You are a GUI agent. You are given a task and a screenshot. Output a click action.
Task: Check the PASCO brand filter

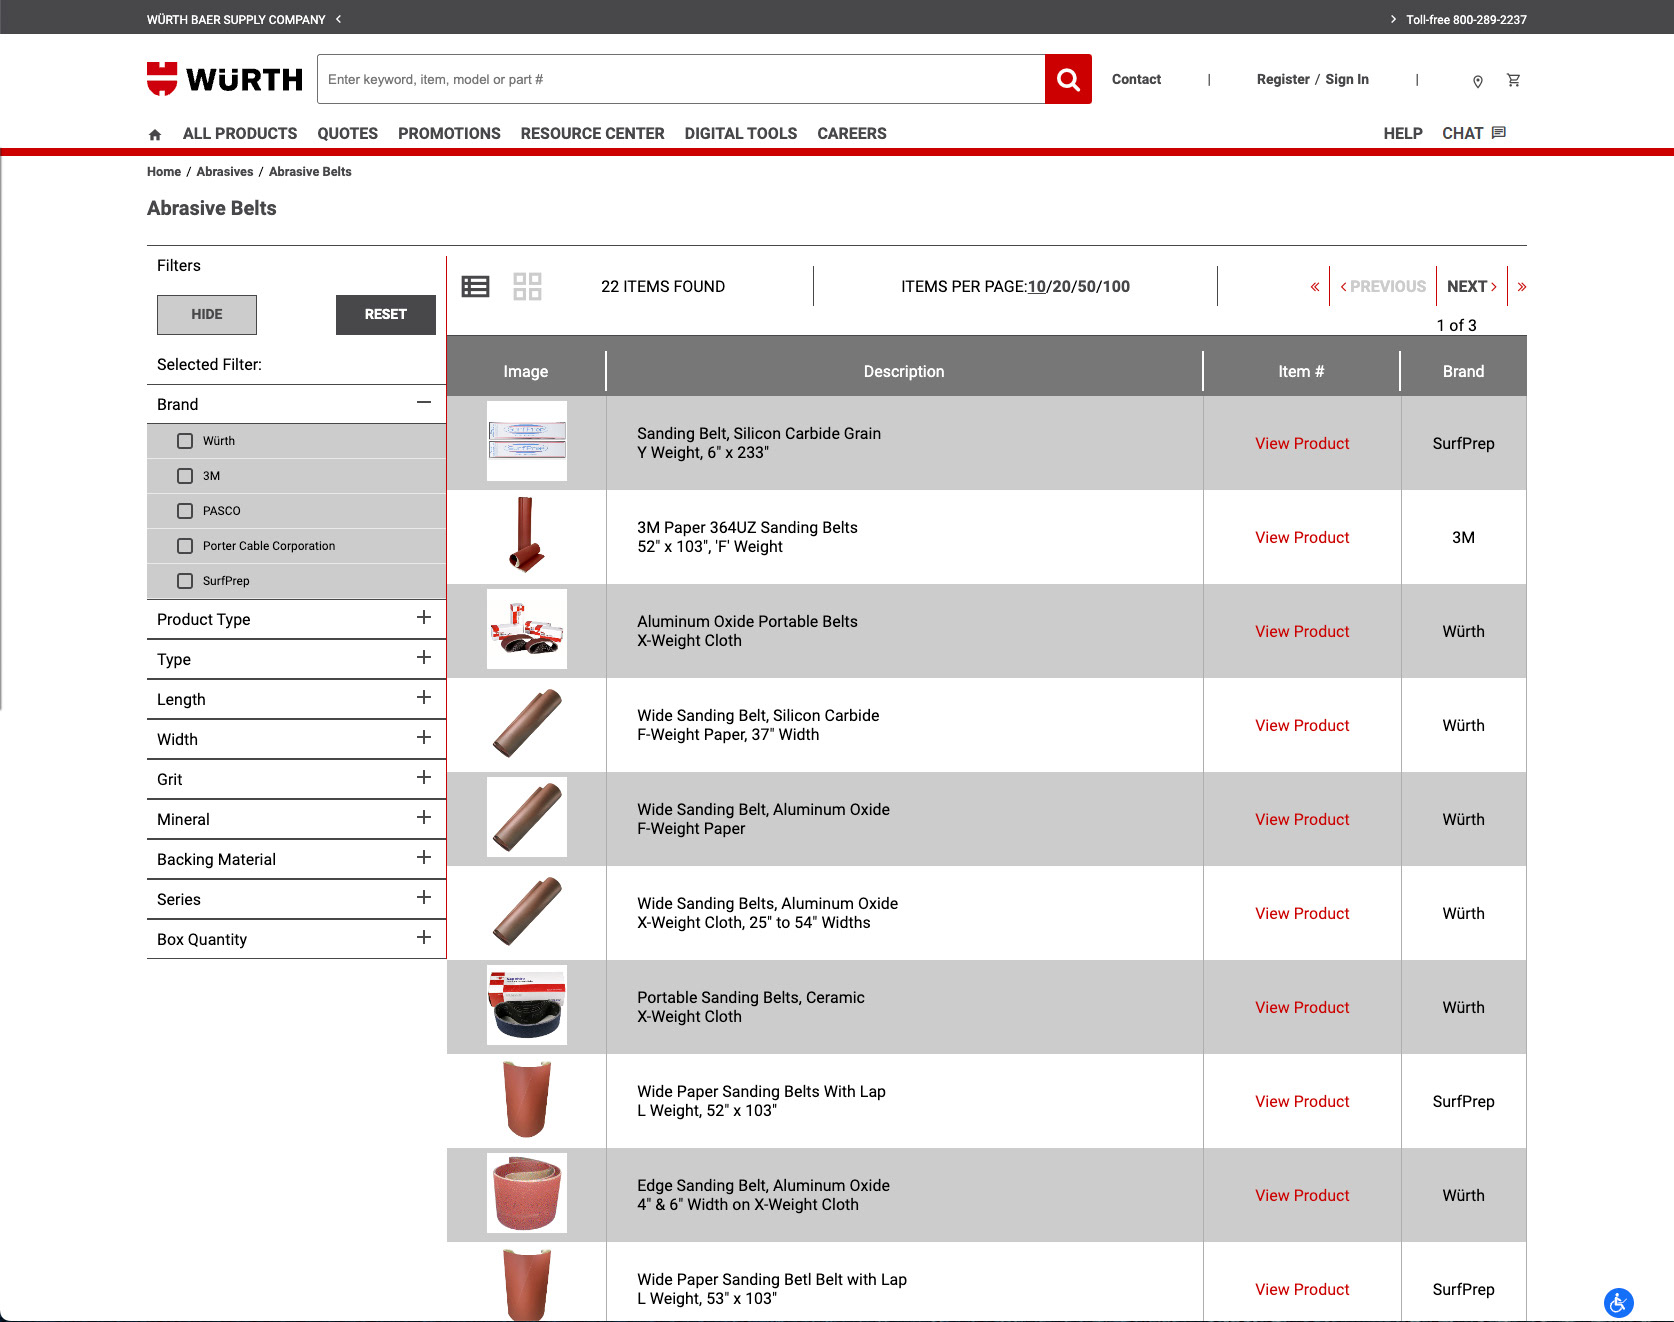(185, 511)
